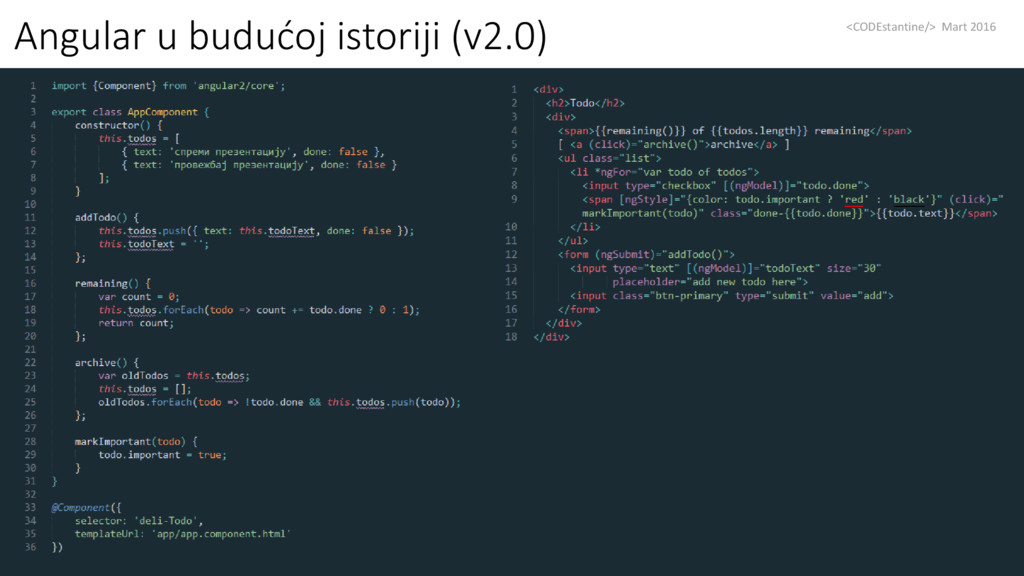Click the 'oldTodos.forEach(todo => !todo.done' line
The height and width of the screenshot is (576, 1024).
tap(280, 402)
